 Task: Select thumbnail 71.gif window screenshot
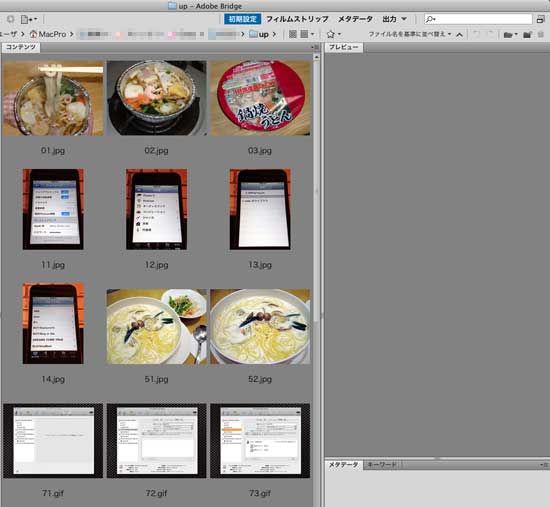click(53, 441)
